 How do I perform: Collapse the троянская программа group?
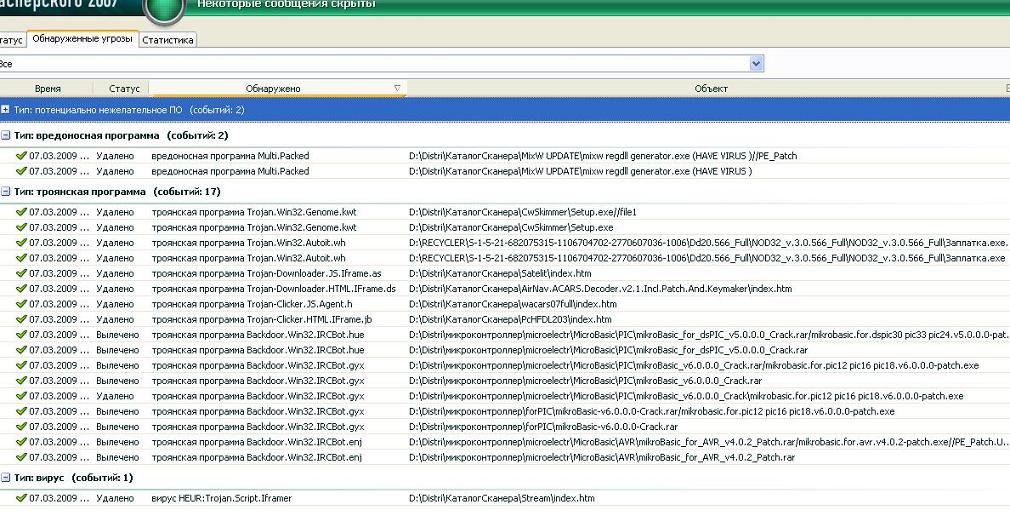click(x=5, y=191)
